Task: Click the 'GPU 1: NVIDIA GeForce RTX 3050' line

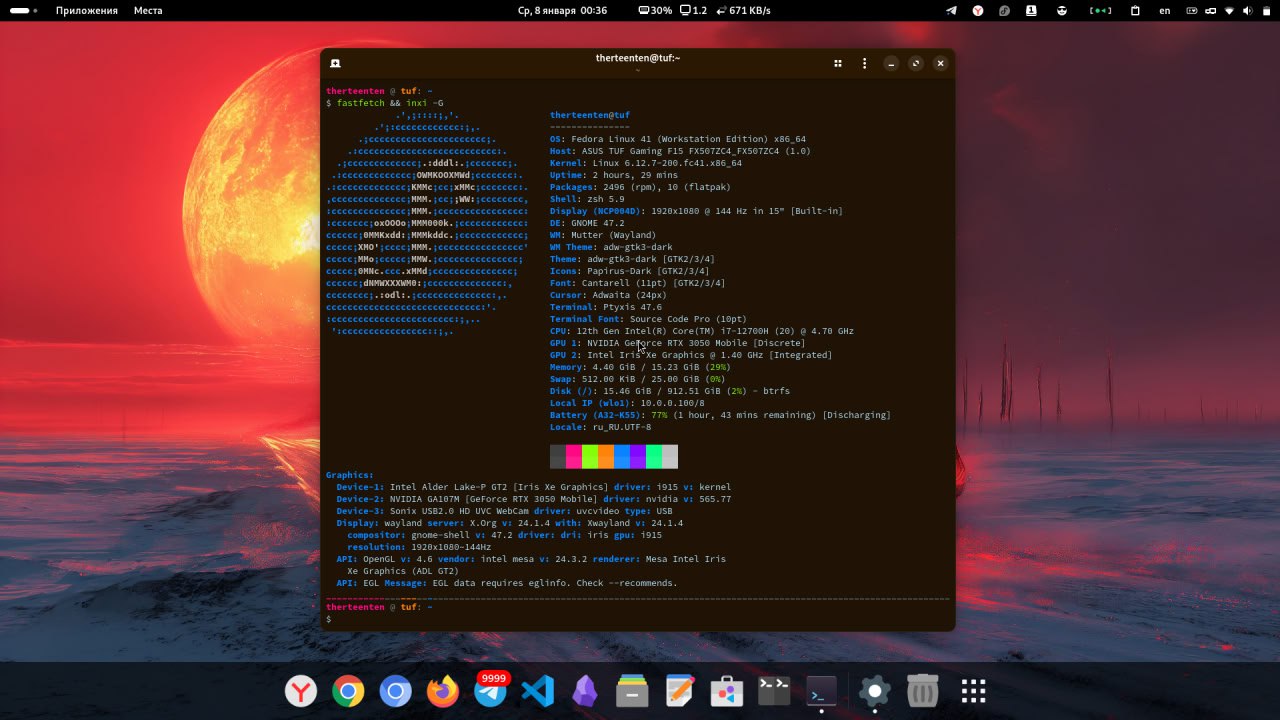Action: pyautogui.click(x=678, y=343)
